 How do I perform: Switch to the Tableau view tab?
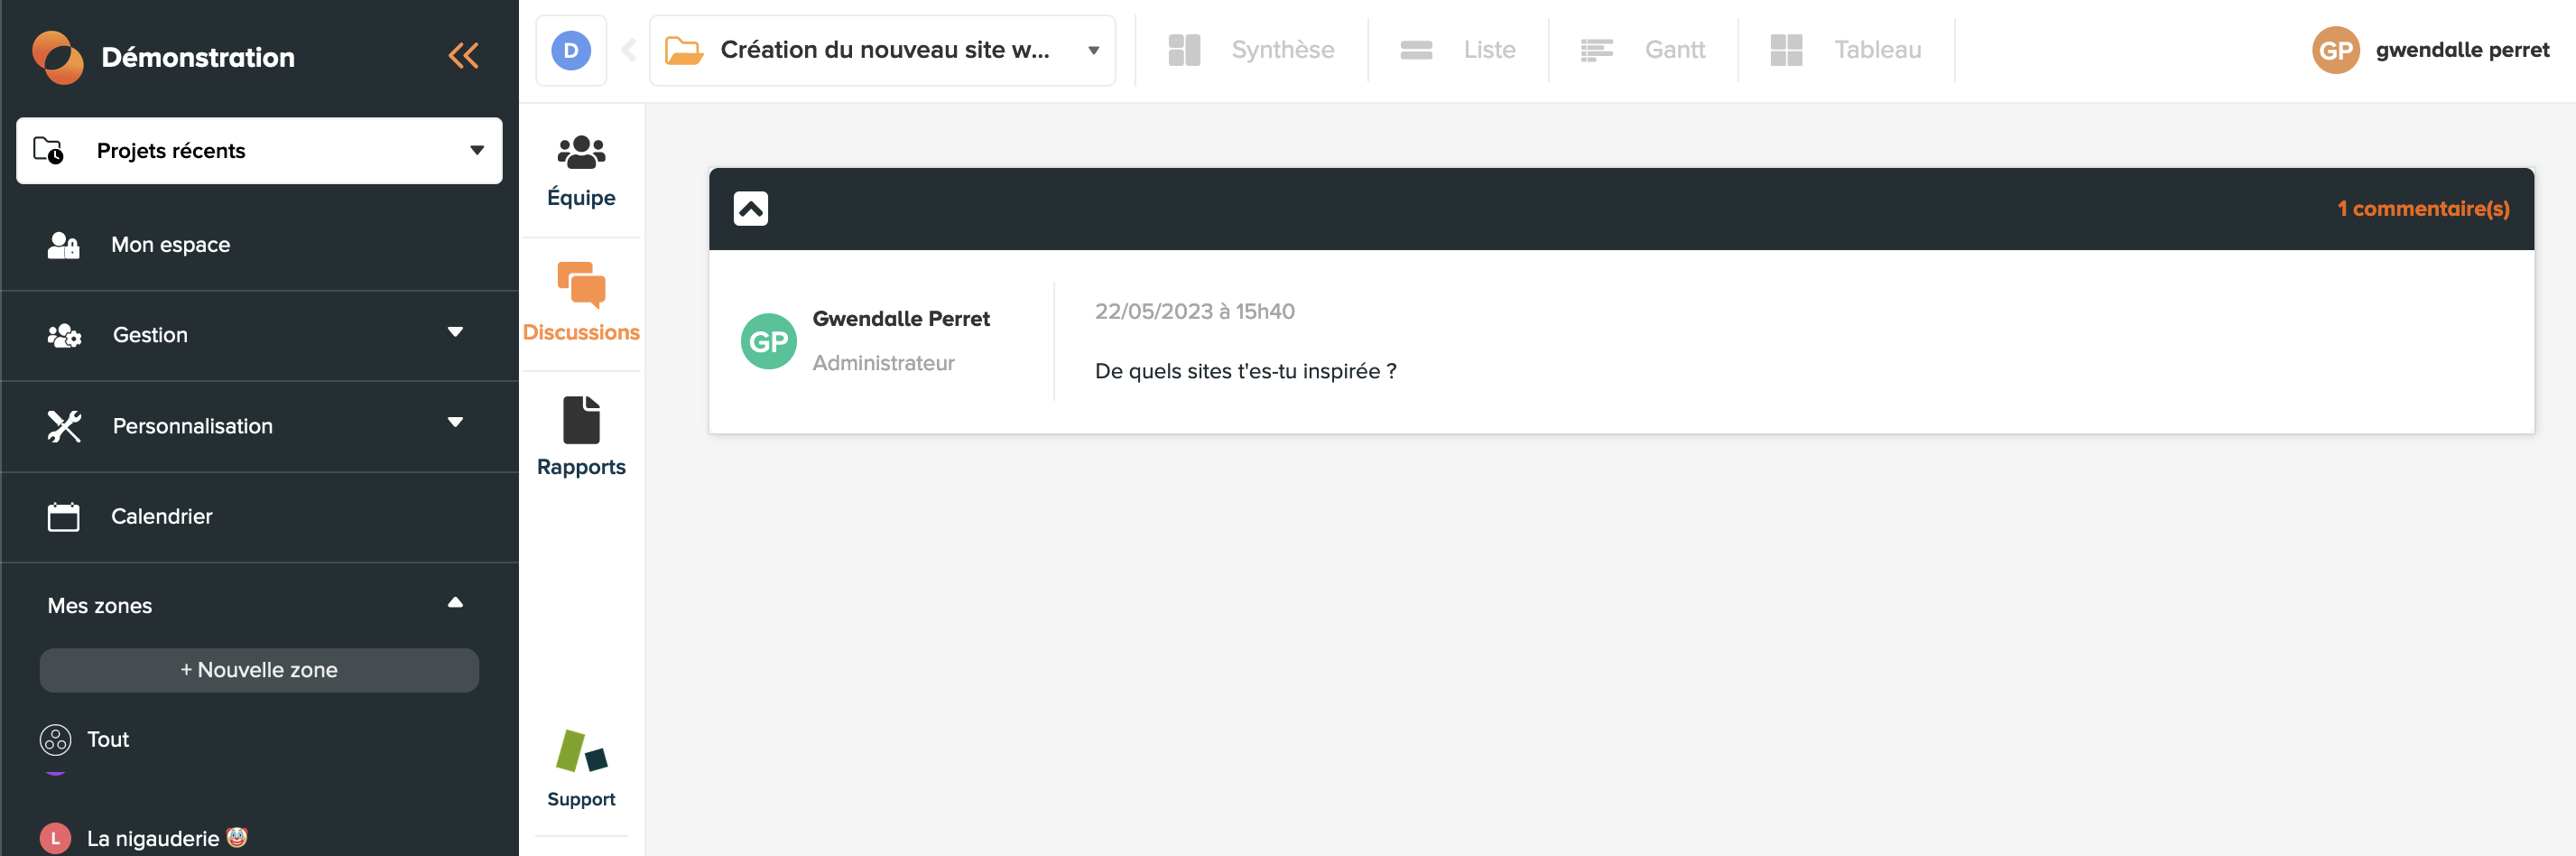point(1846,51)
